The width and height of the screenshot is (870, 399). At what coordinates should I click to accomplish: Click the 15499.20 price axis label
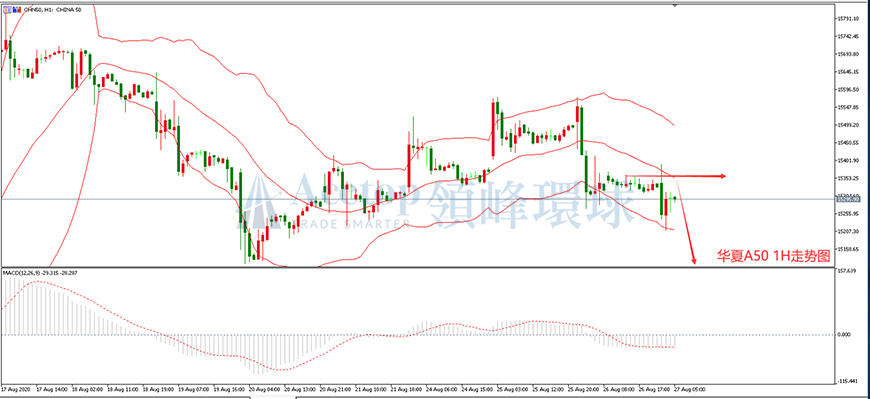(x=847, y=125)
